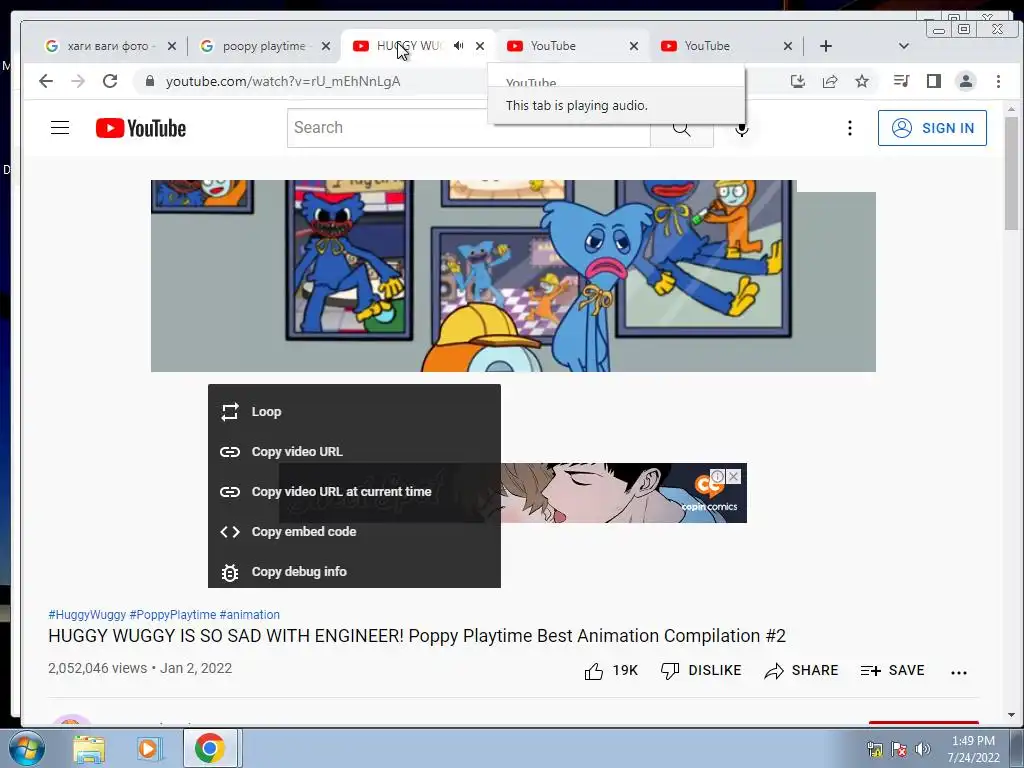1024x768 pixels.
Task: Toggle Loop in the video context menu
Action: point(354,411)
